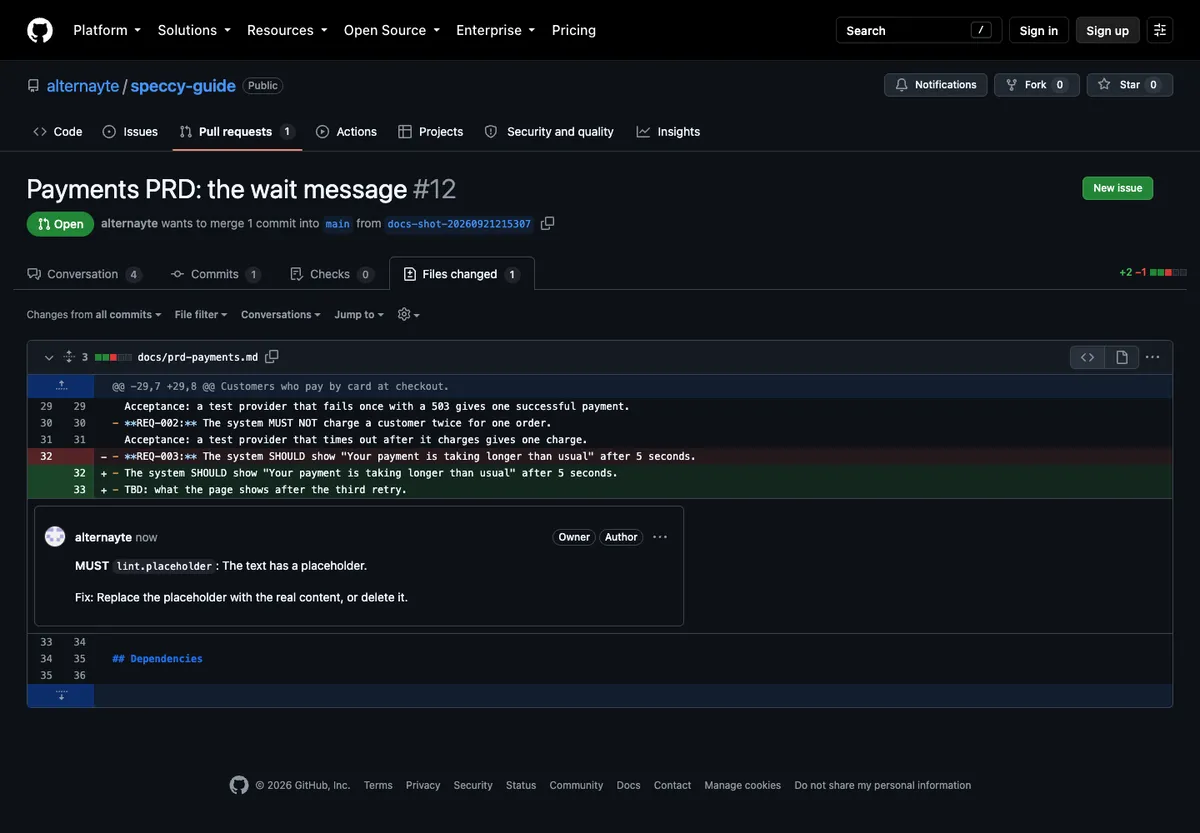Open the footer Contact link
Screen dimensions: 1200x833
pyautogui.click(x=672, y=785)
